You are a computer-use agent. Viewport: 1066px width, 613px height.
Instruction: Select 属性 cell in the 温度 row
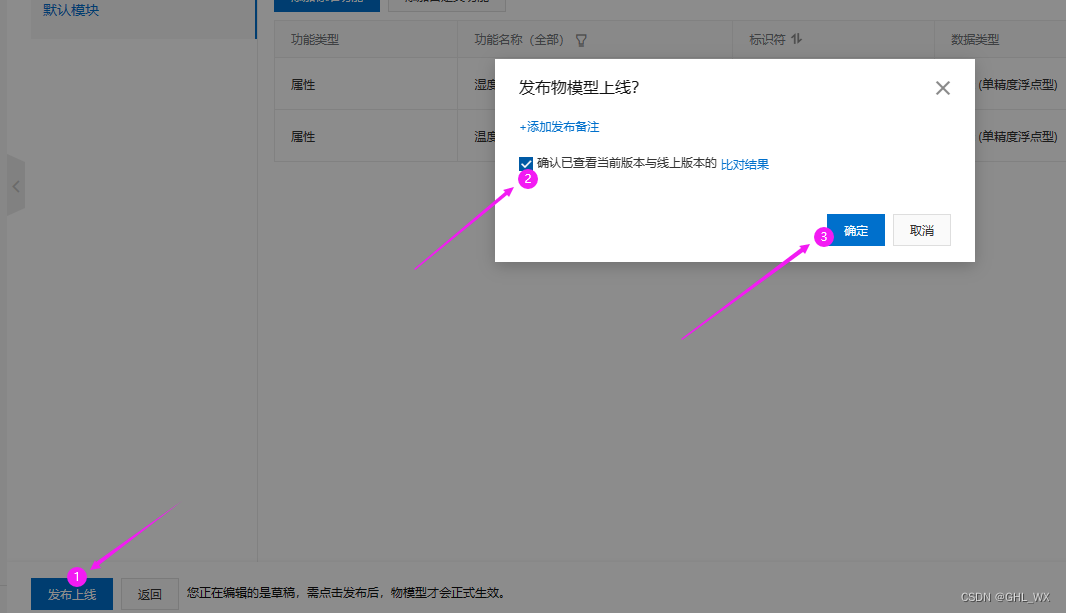[x=303, y=137]
